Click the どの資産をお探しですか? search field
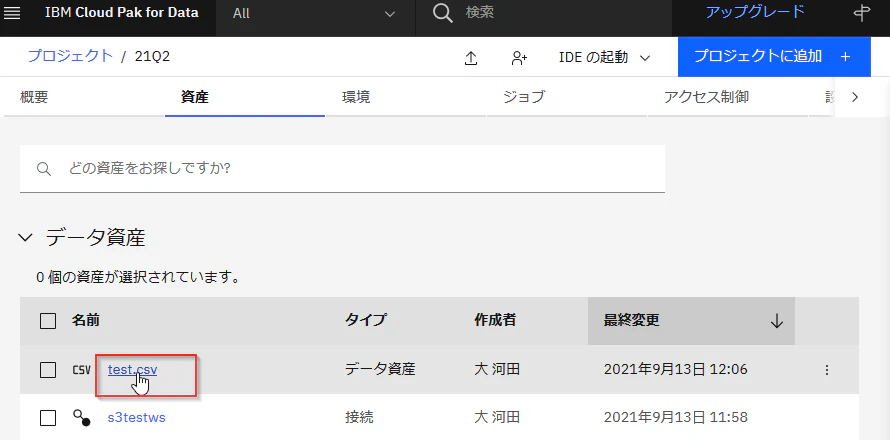The width and height of the screenshot is (890, 440). point(342,169)
